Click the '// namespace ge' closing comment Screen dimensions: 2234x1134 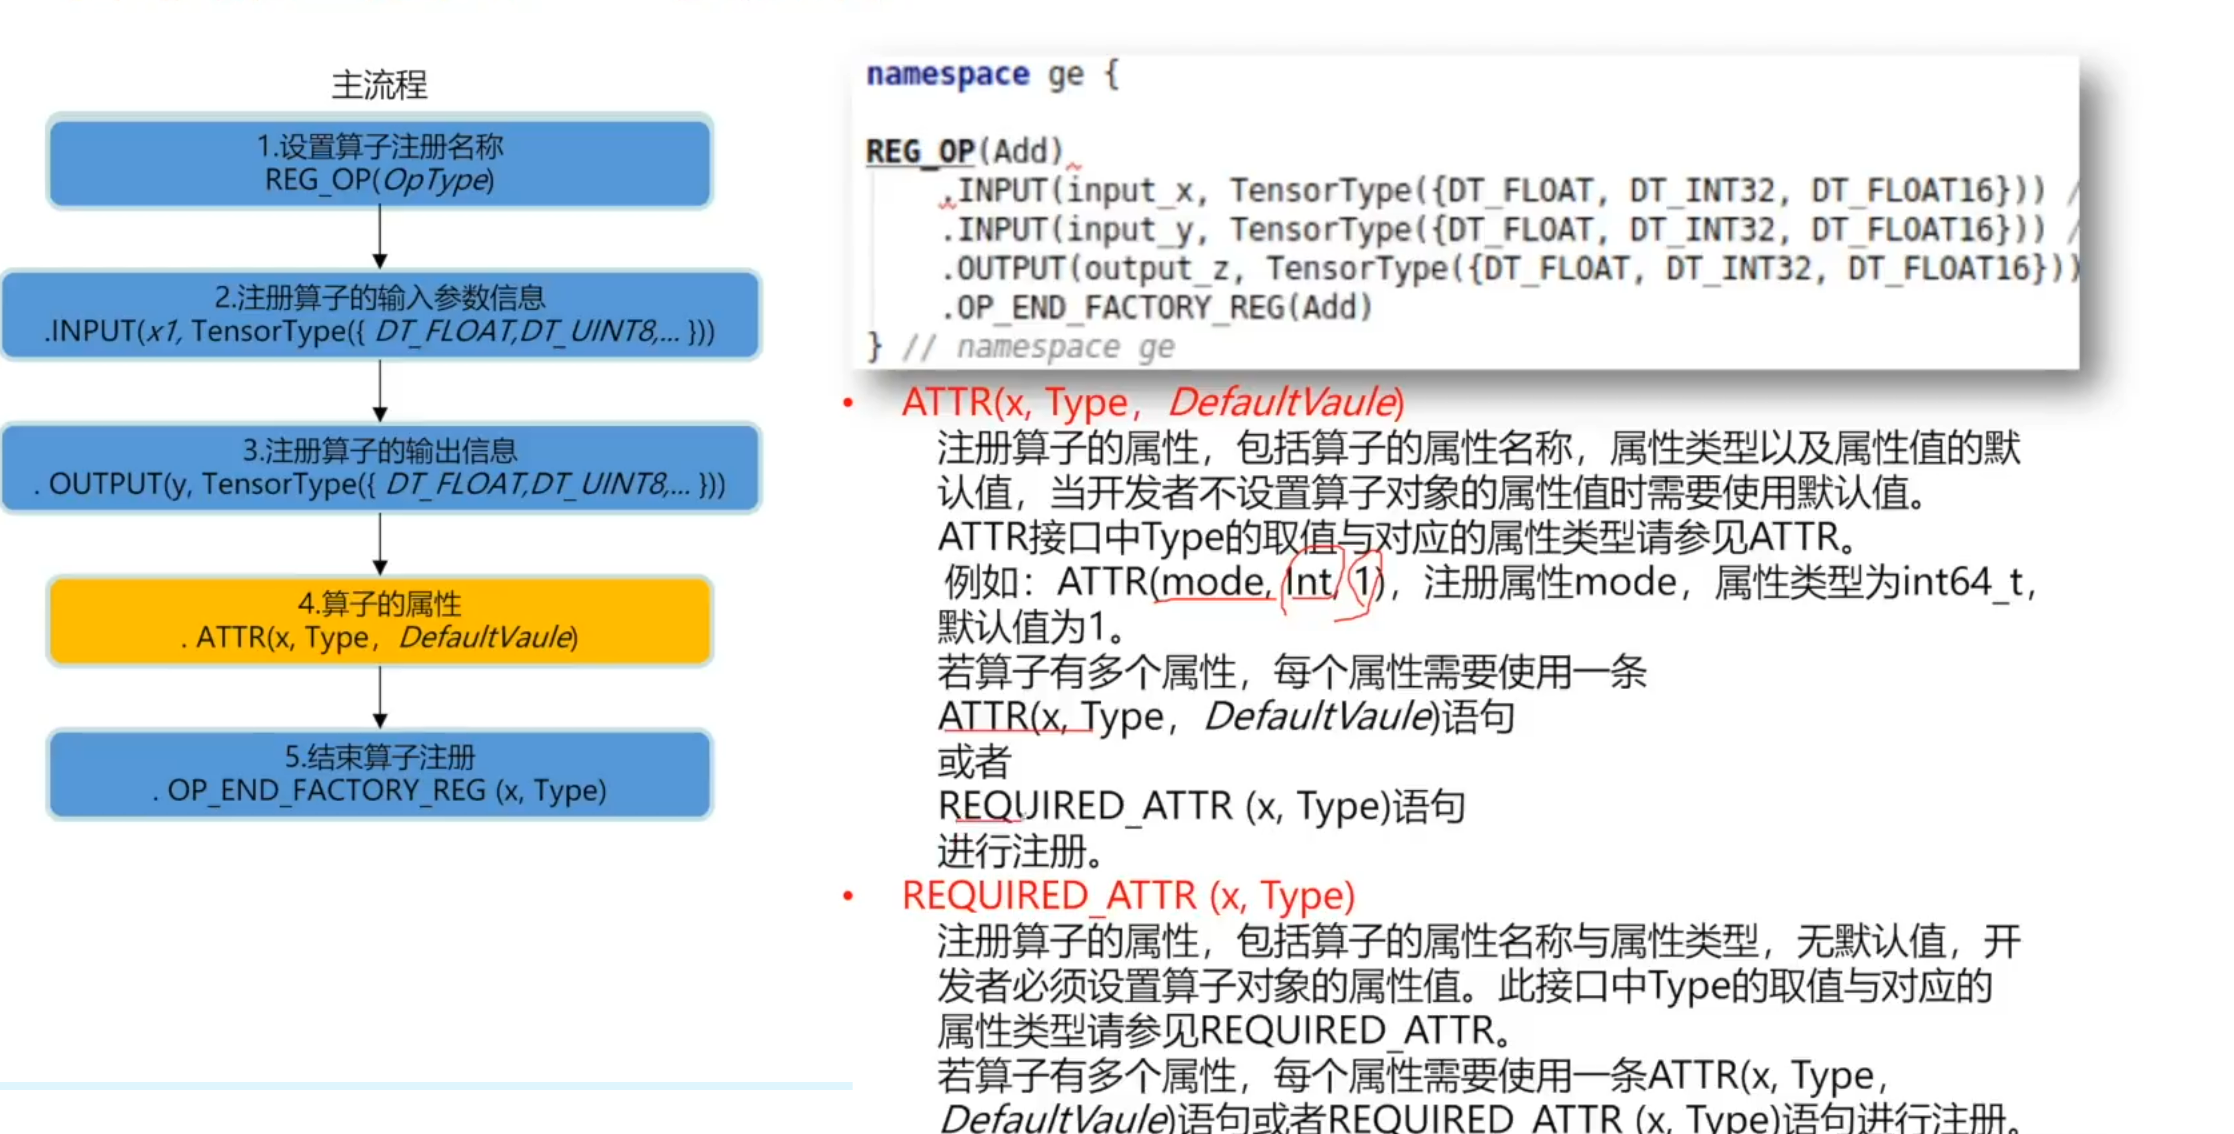click(x=1038, y=347)
